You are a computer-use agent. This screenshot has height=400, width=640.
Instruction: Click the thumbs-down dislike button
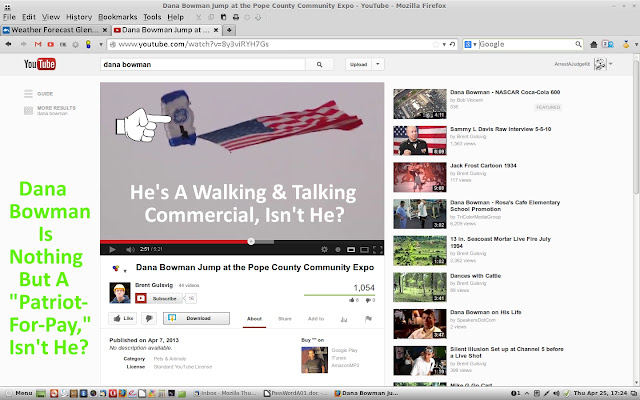pyautogui.click(x=149, y=318)
